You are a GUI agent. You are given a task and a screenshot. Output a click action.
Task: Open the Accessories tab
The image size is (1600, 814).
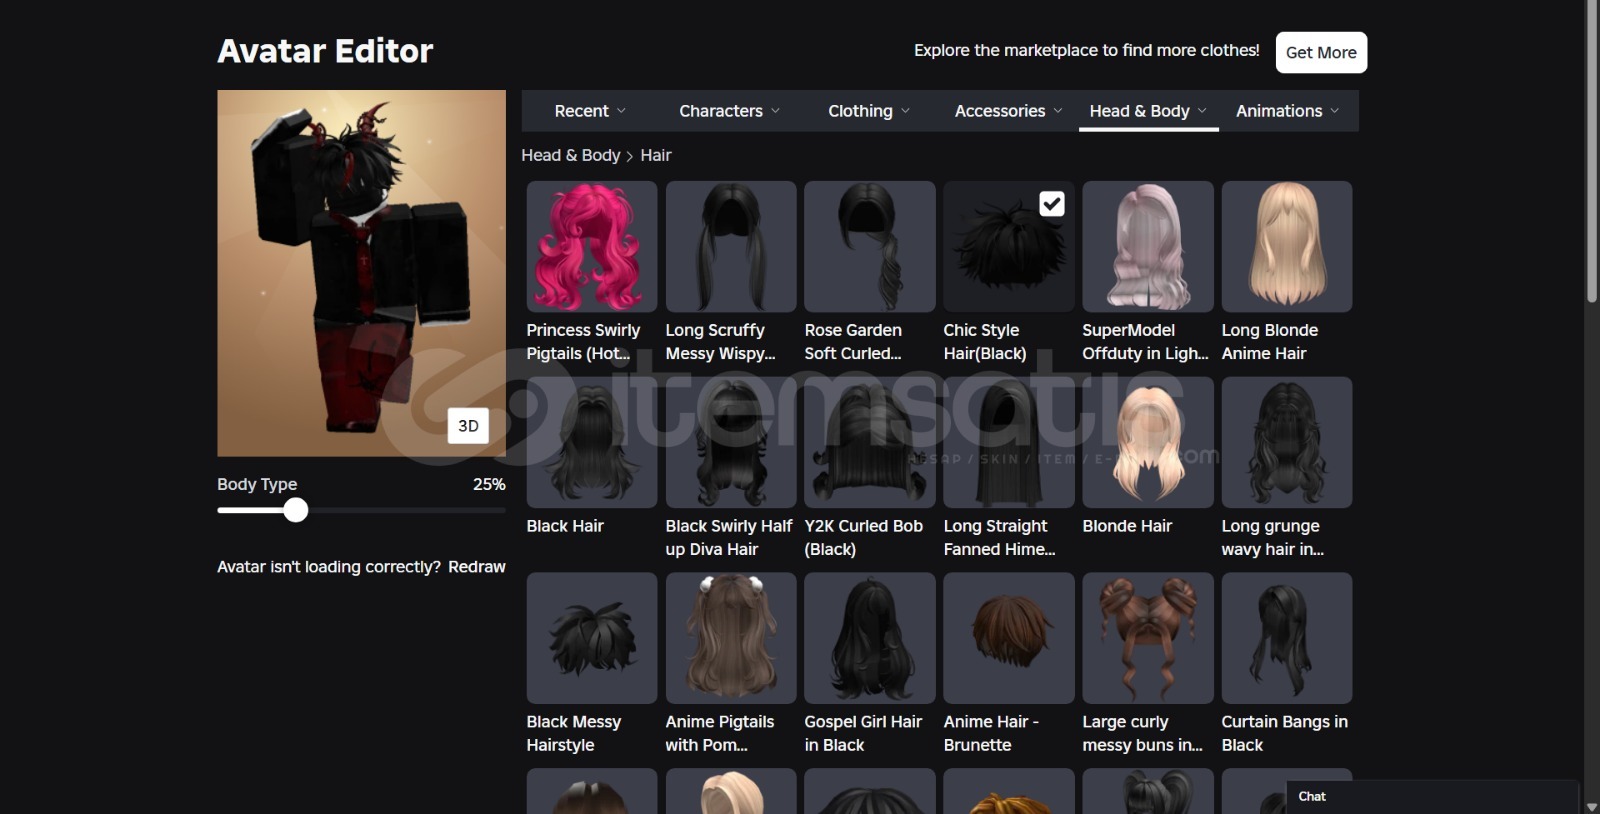point(1008,111)
